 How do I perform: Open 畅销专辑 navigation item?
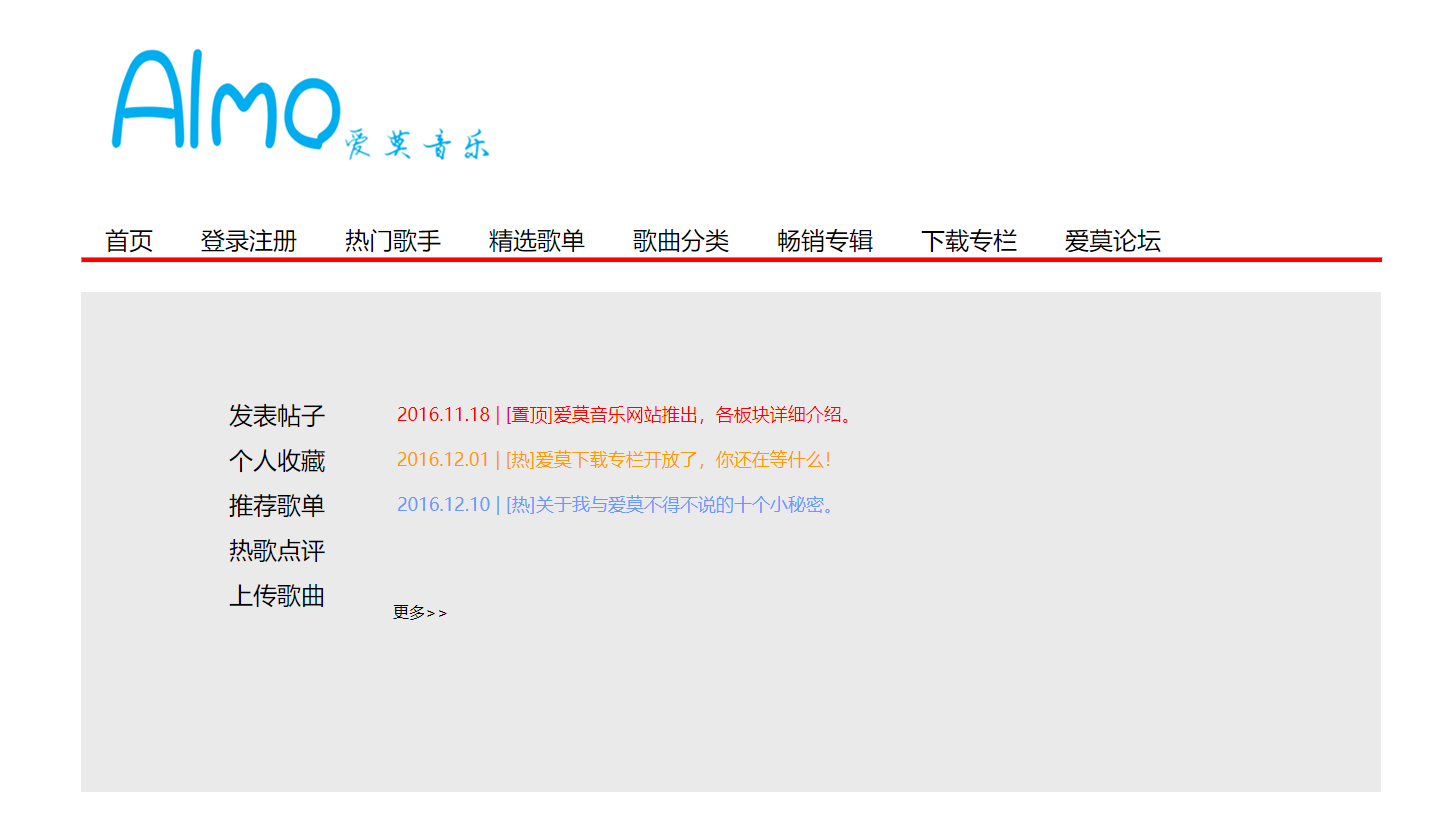825,241
